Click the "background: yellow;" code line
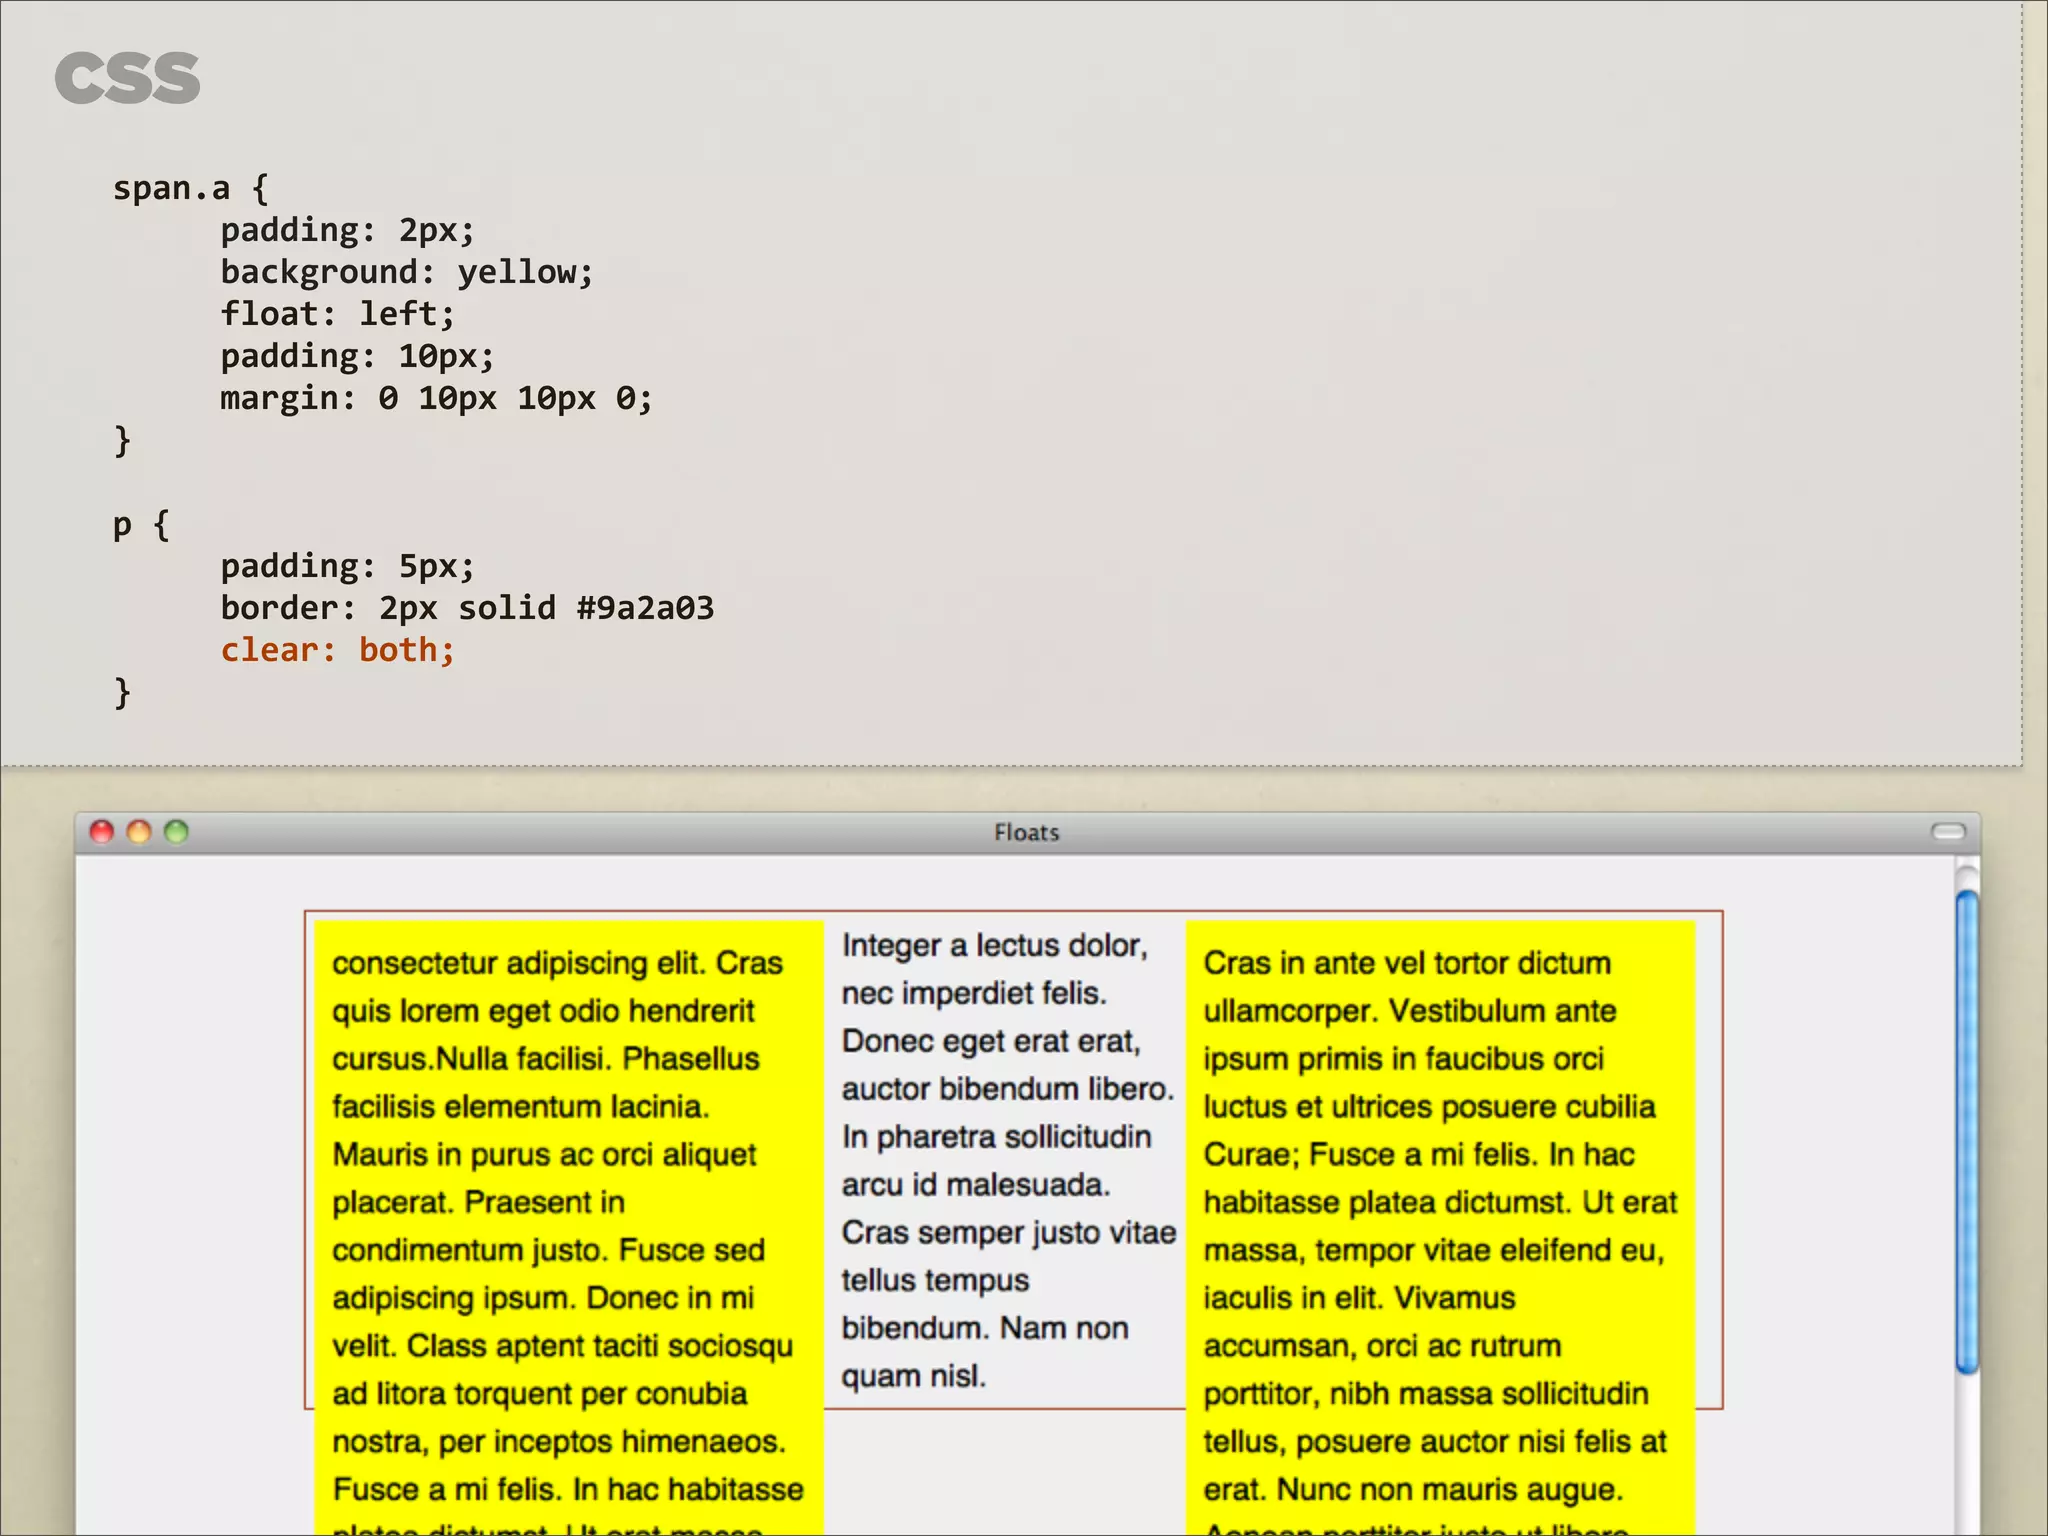The width and height of the screenshot is (2048, 1536). point(407,272)
